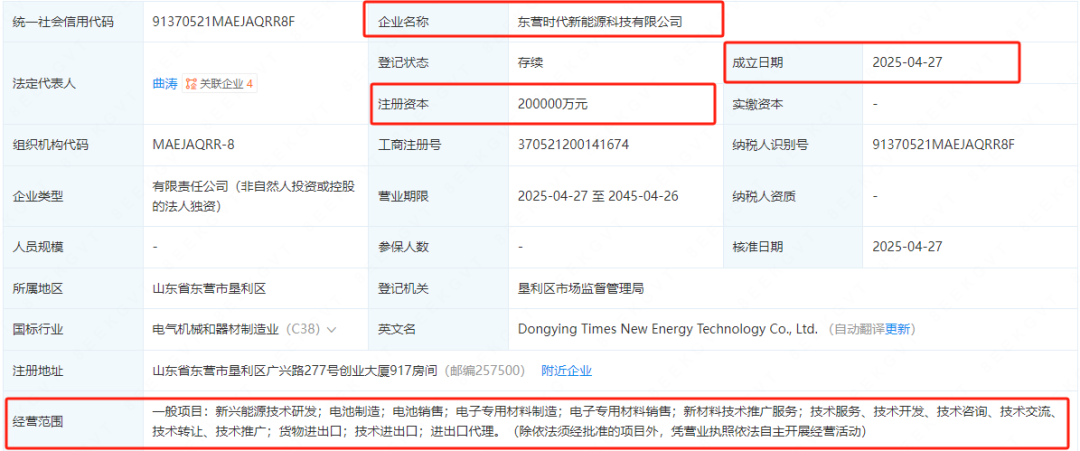
Task: Click the 核准日期 value 2025-04-27
Action: tap(907, 247)
